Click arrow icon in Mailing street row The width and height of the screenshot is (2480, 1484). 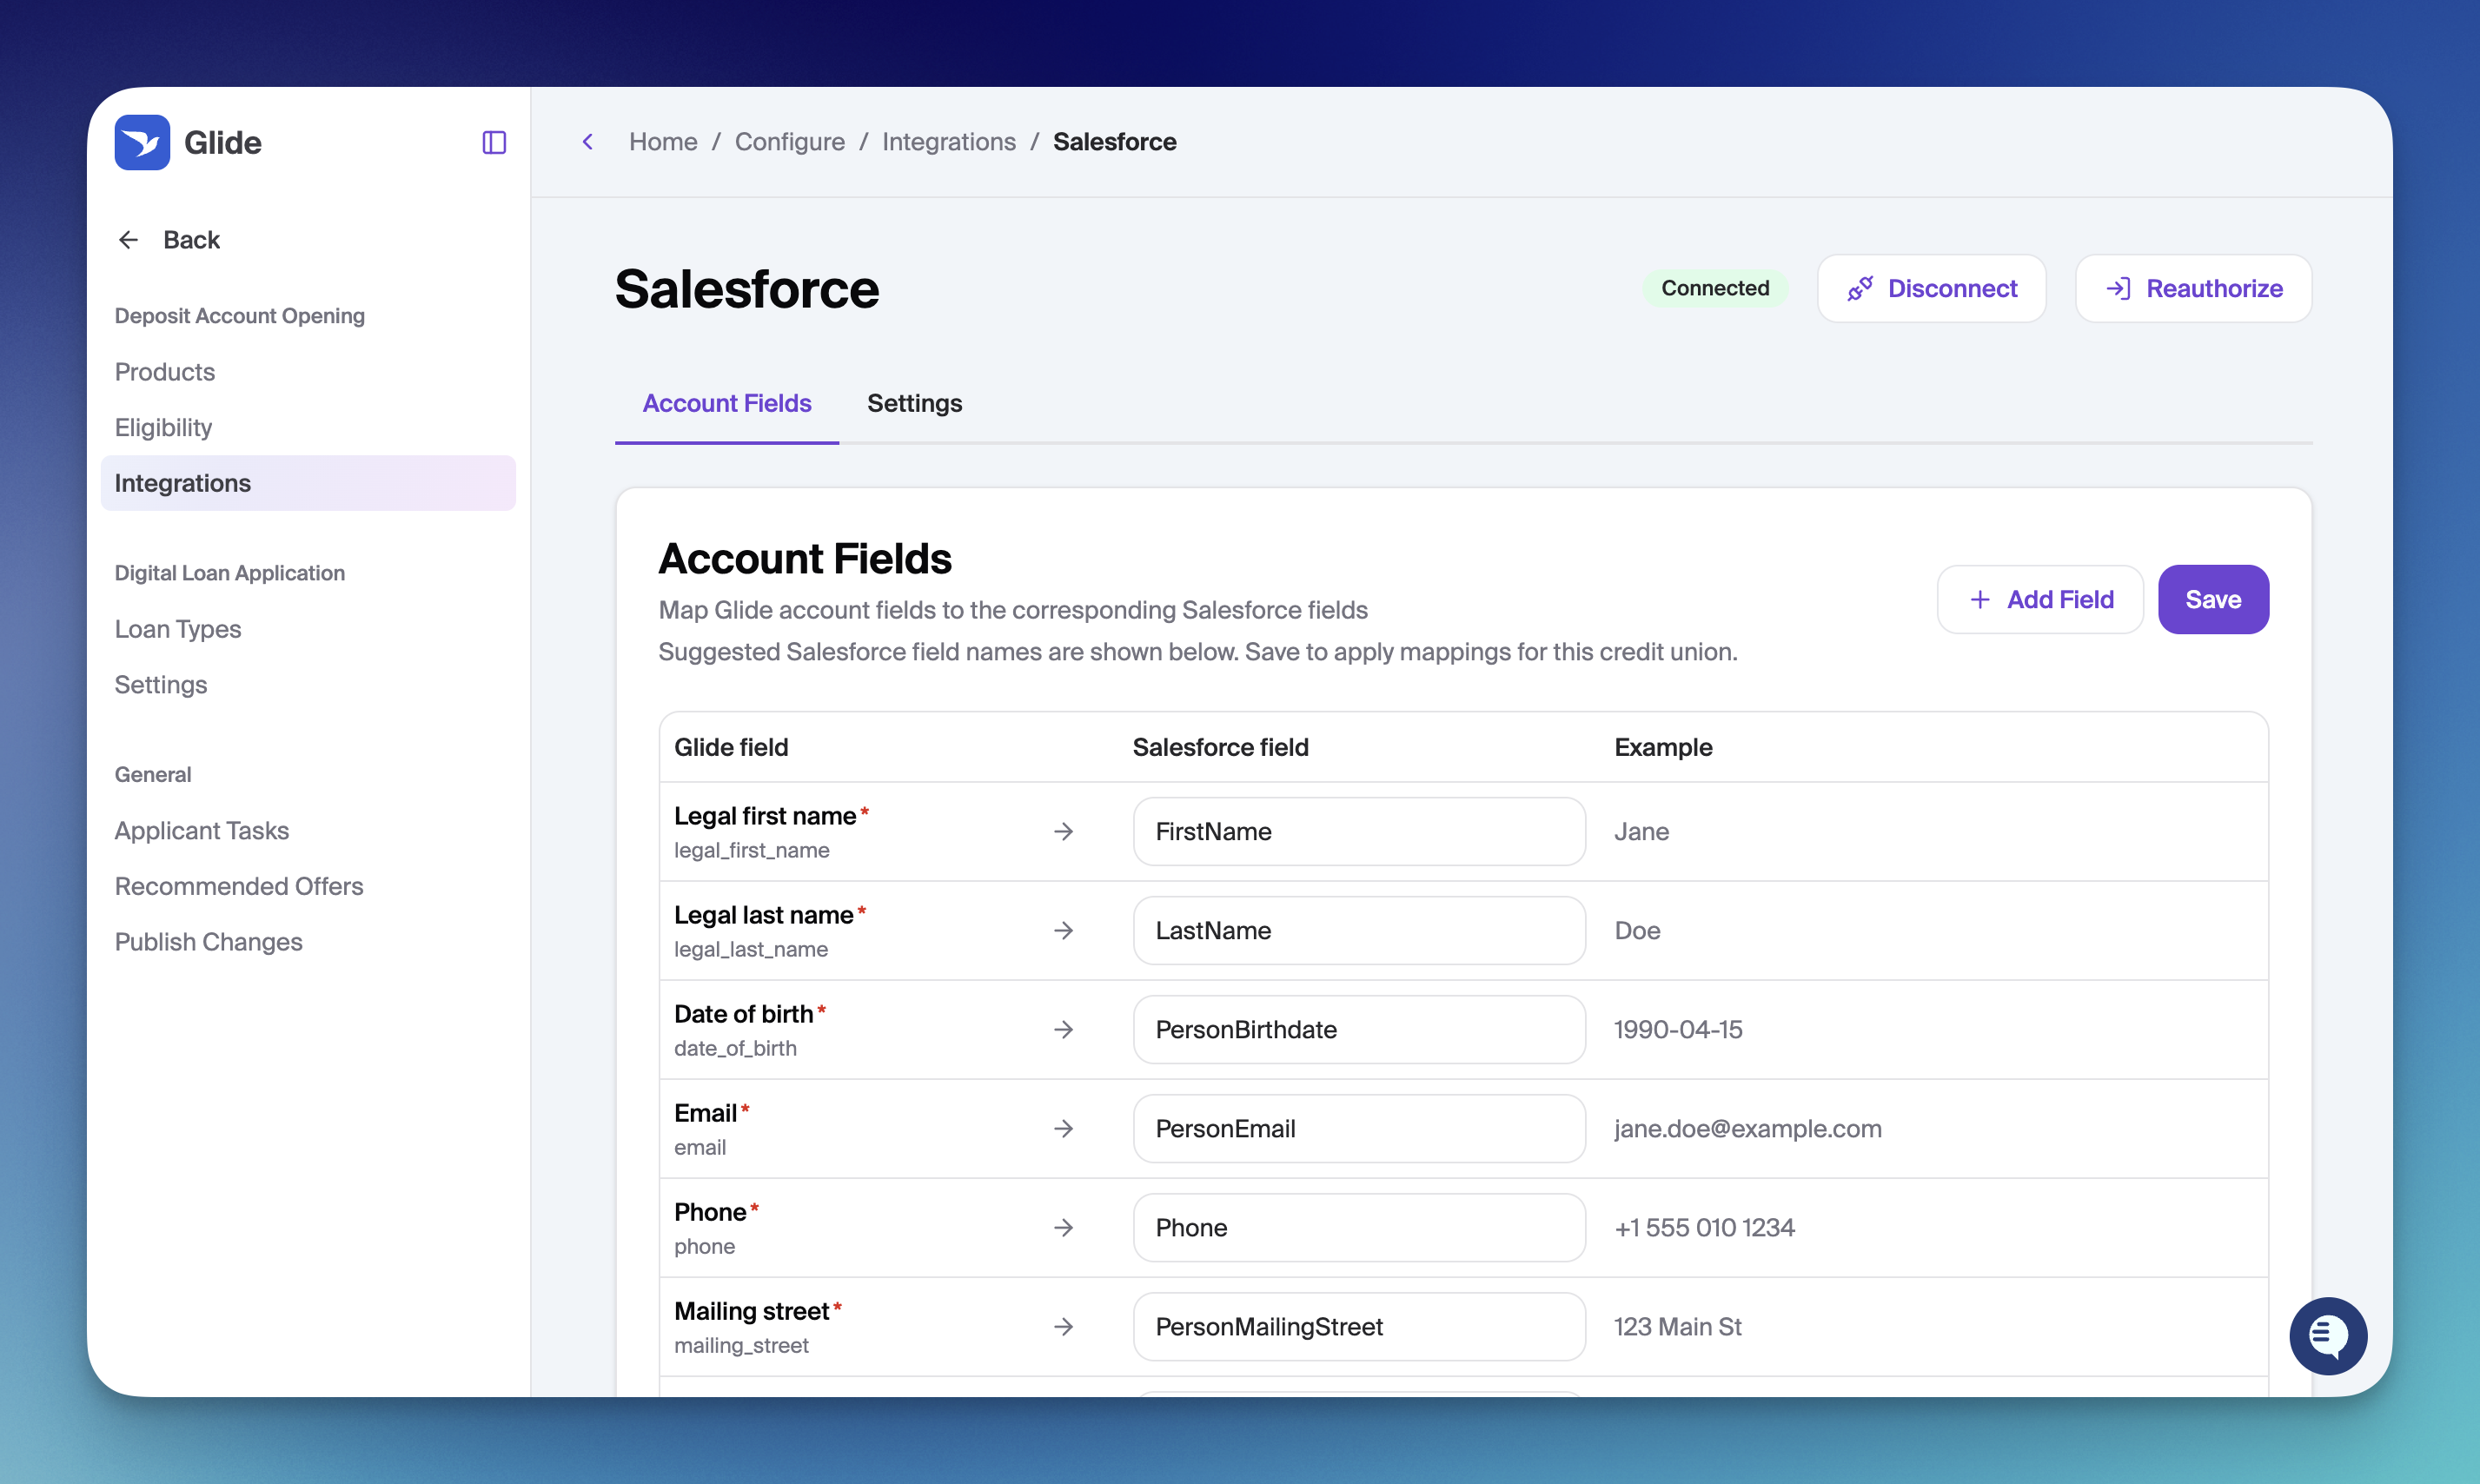pos(1064,1327)
